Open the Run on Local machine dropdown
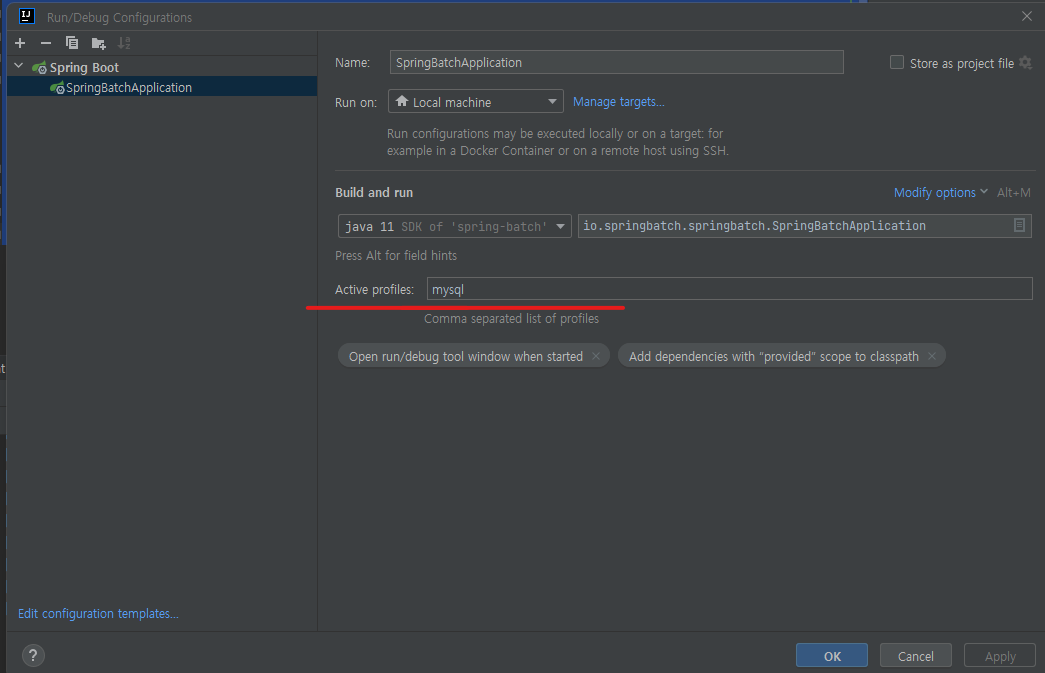 [476, 102]
